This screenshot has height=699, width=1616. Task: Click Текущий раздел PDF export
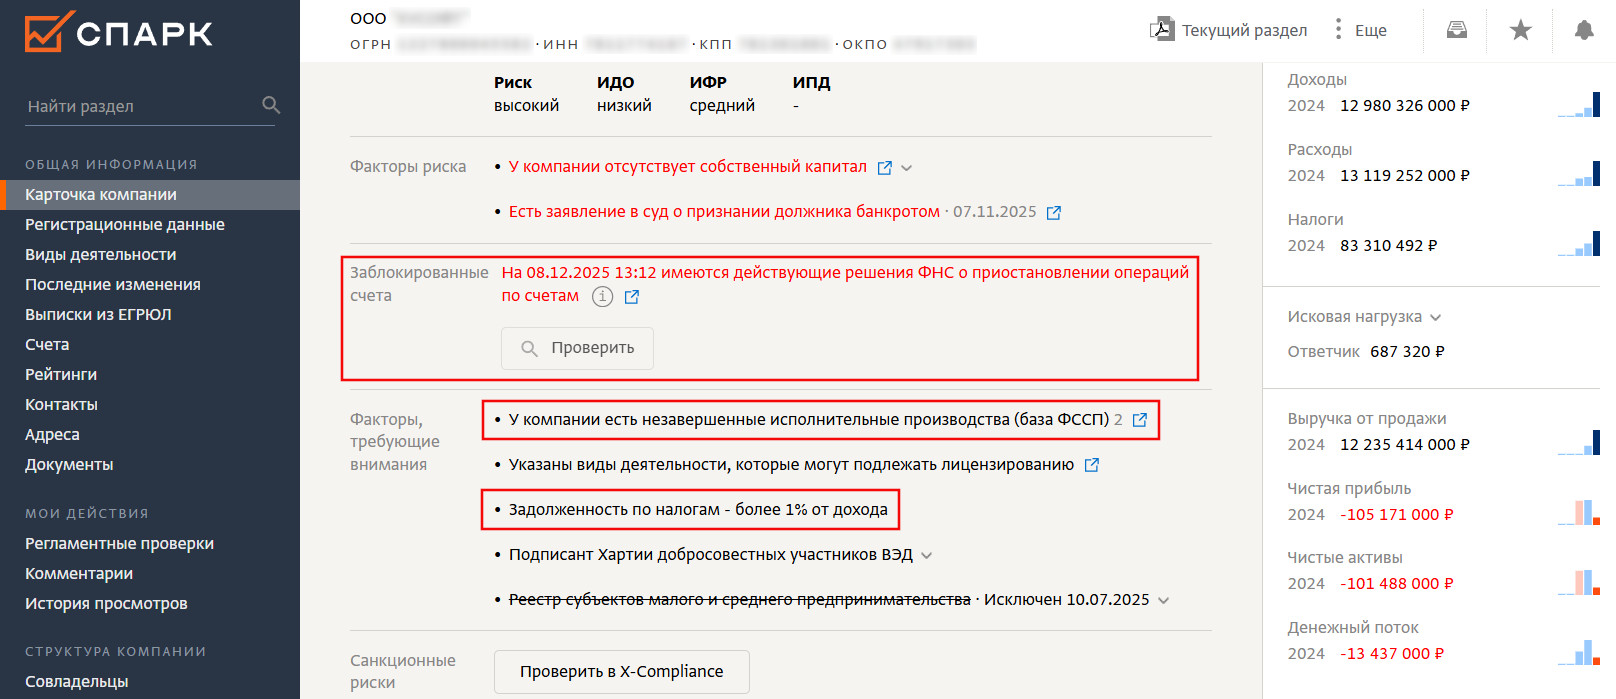pos(1229,30)
